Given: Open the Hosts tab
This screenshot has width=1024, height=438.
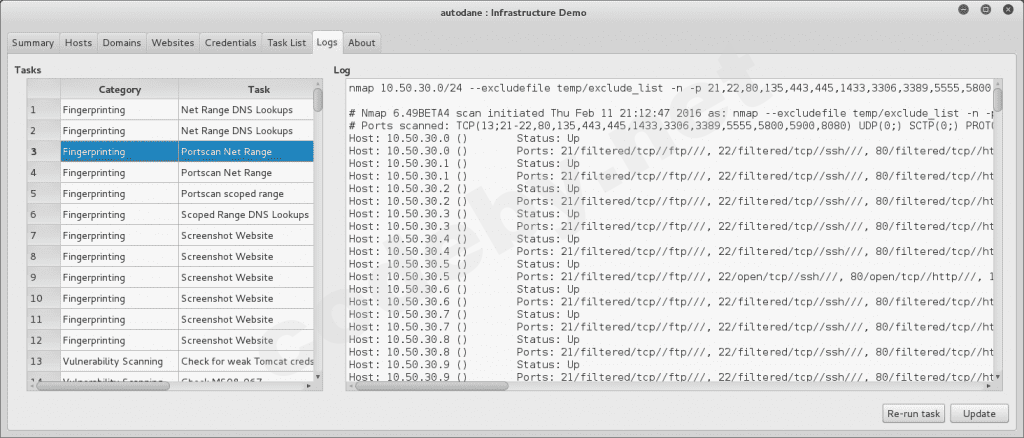Looking at the screenshot, I should pyautogui.click(x=78, y=43).
